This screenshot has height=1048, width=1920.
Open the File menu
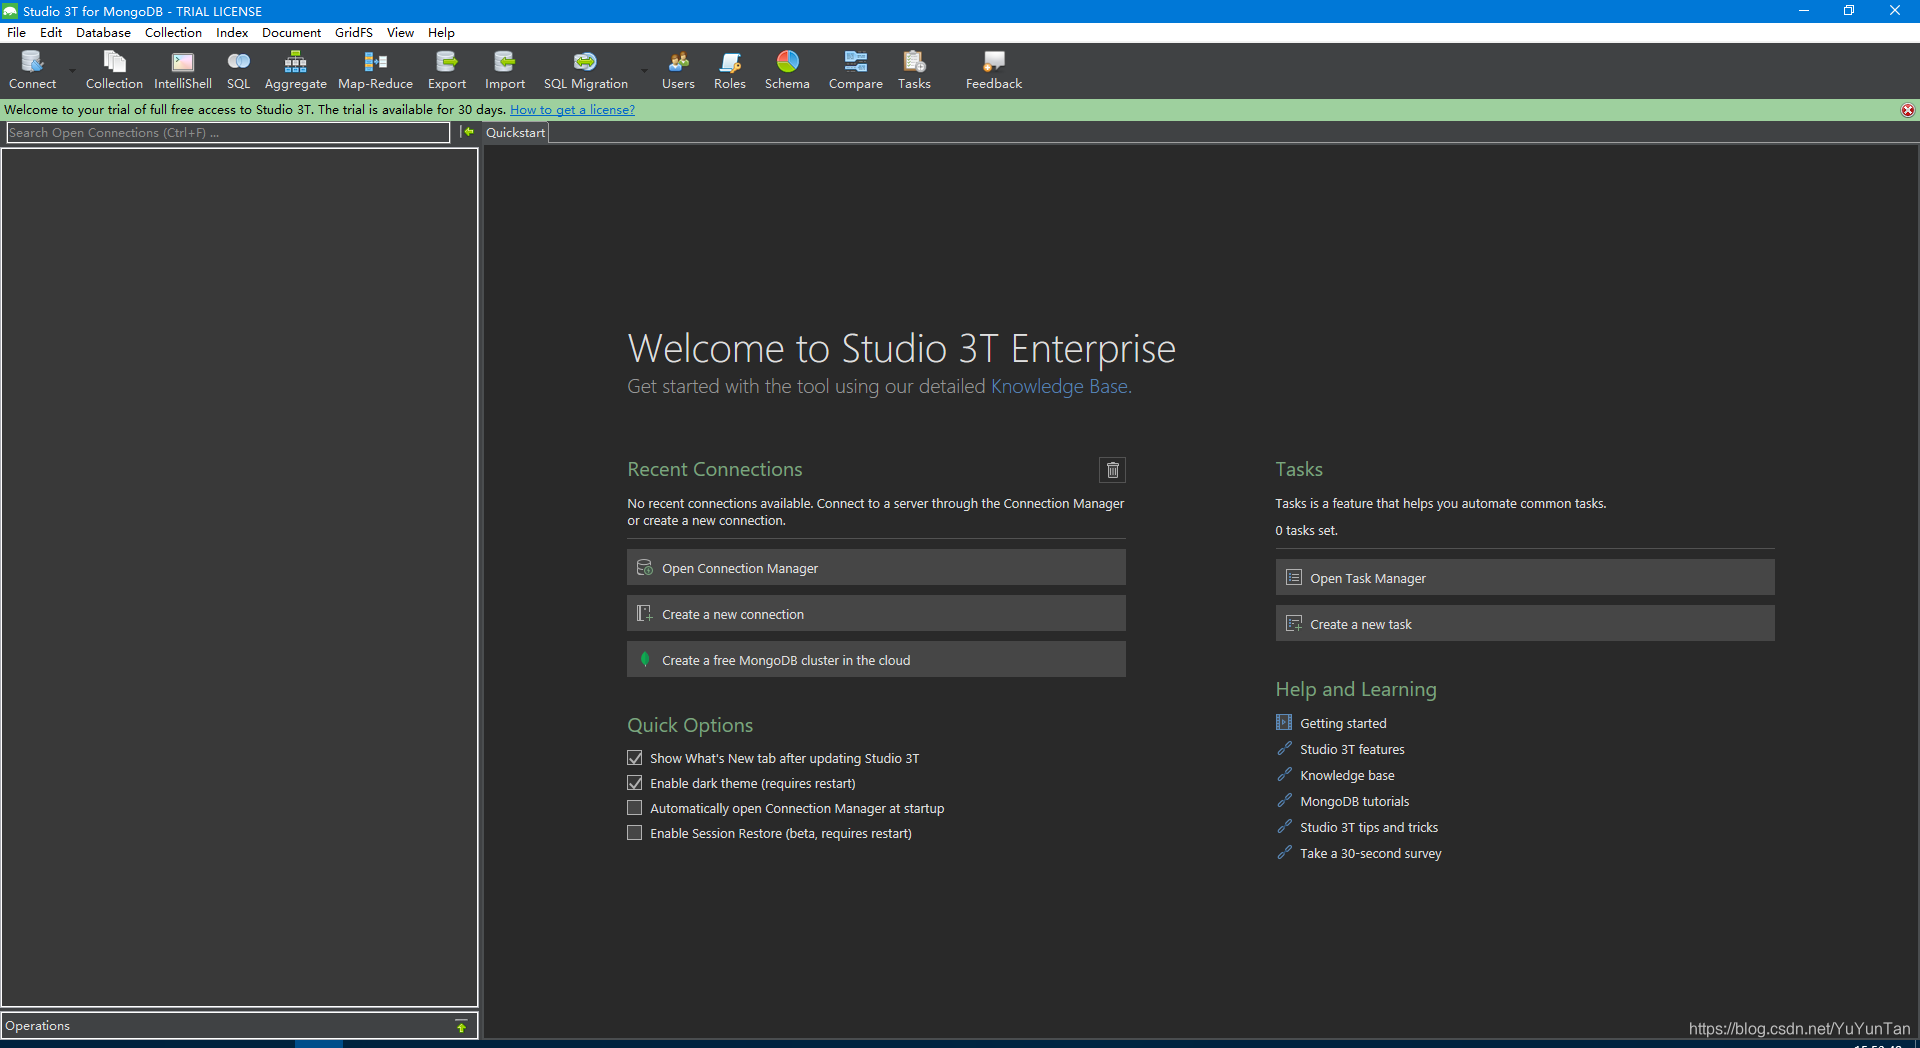pos(17,33)
